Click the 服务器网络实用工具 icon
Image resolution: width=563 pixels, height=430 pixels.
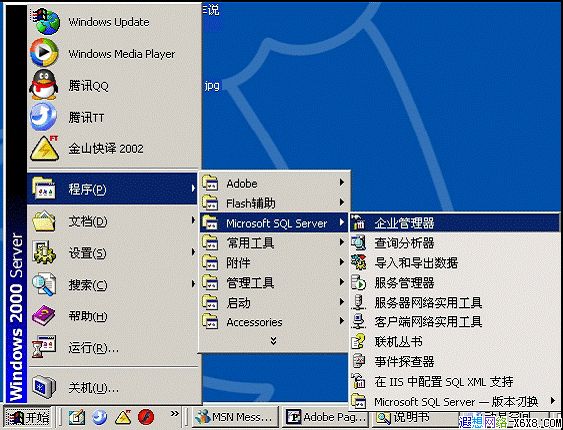tap(358, 302)
